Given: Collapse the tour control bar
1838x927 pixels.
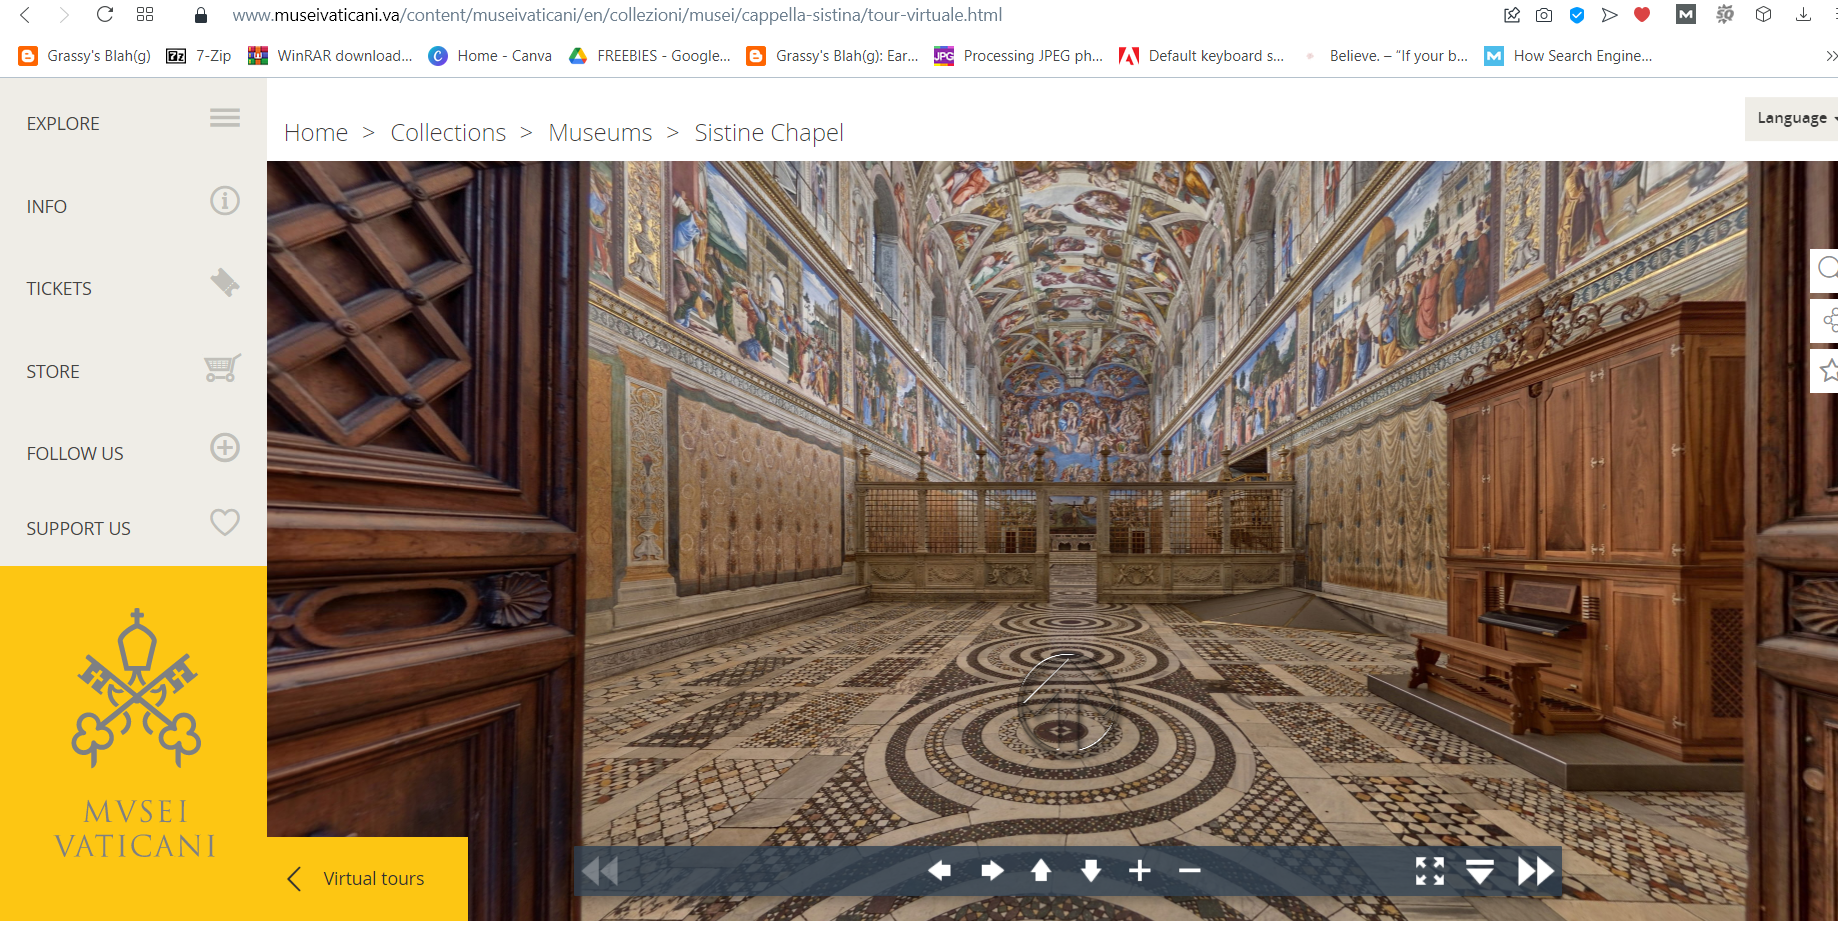Looking at the screenshot, I should [x=1480, y=871].
